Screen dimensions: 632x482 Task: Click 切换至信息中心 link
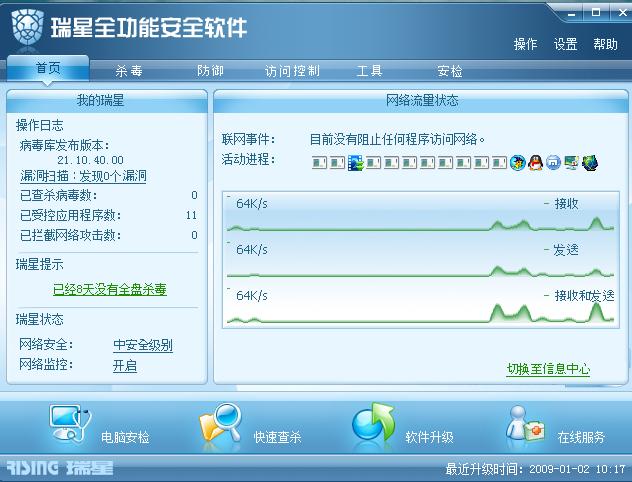pyautogui.click(x=548, y=369)
